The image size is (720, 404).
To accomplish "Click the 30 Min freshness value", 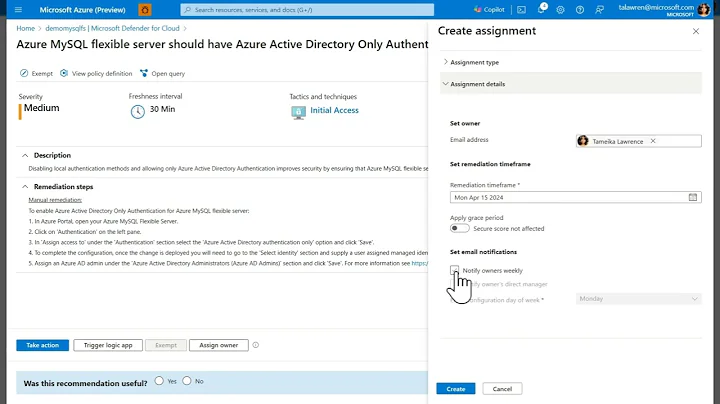I will click(x=163, y=109).
